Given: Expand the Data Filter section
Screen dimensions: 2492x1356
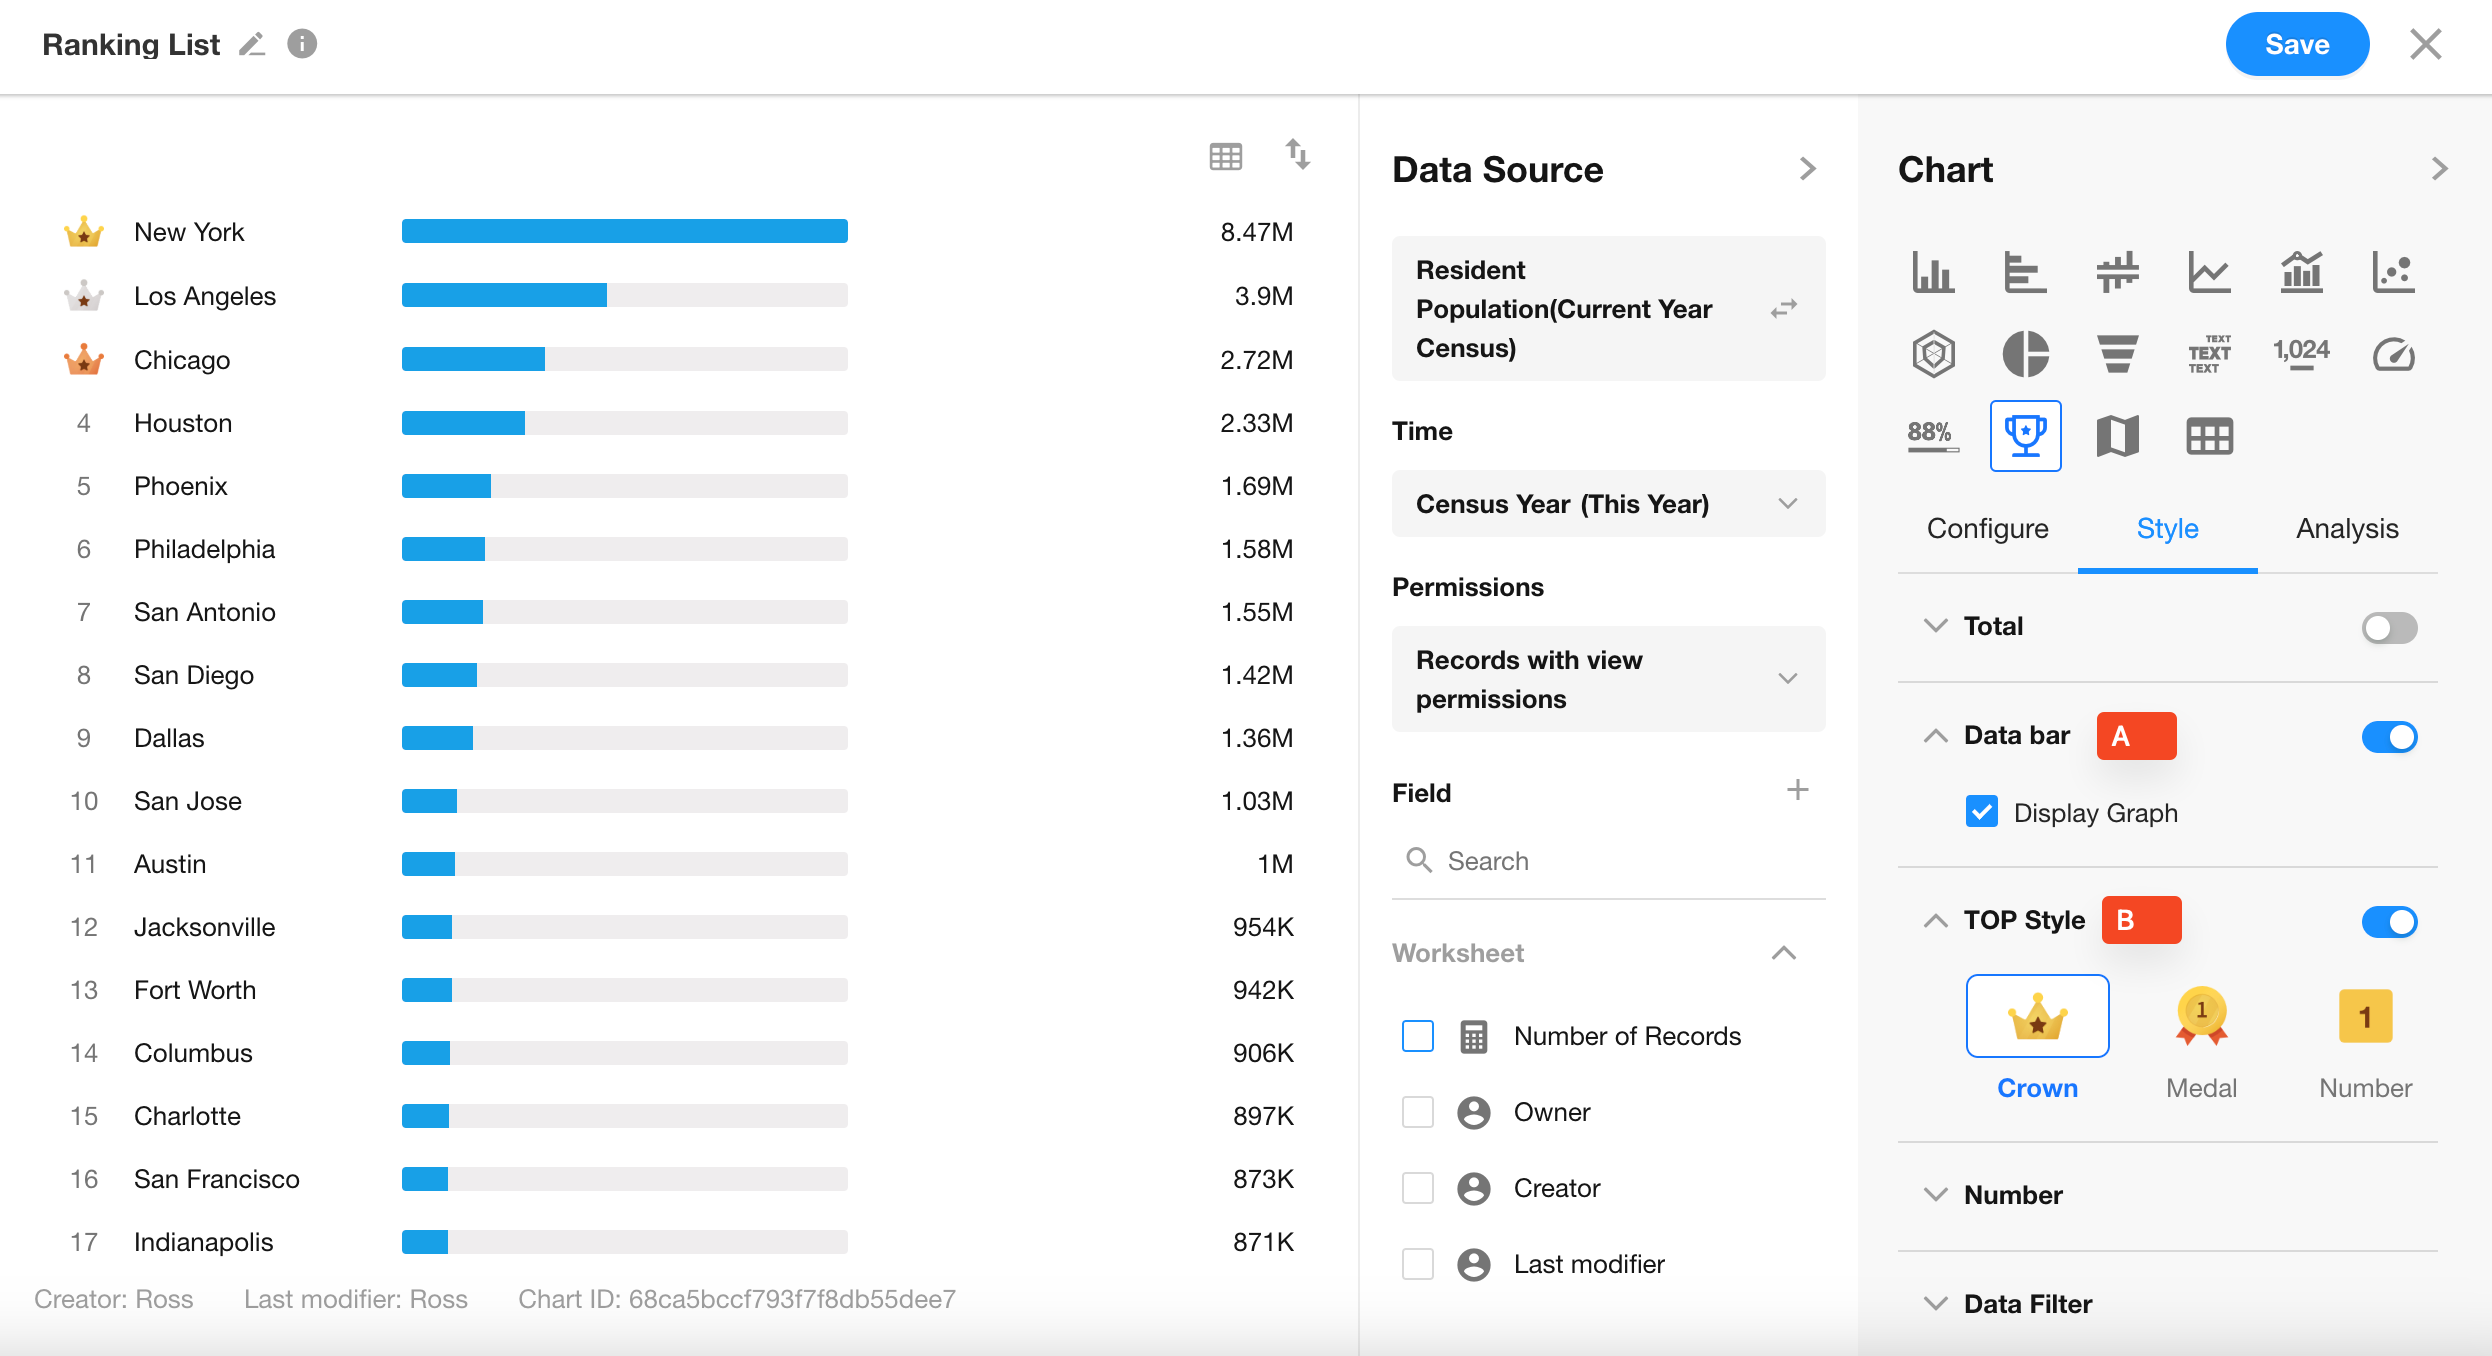Looking at the screenshot, I should [x=2027, y=1304].
